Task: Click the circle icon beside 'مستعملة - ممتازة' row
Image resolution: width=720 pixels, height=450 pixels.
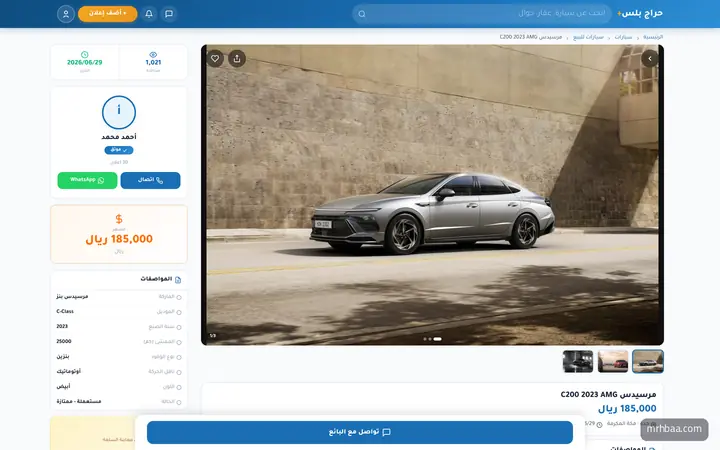Action: pyautogui.click(x=179, y=402)
